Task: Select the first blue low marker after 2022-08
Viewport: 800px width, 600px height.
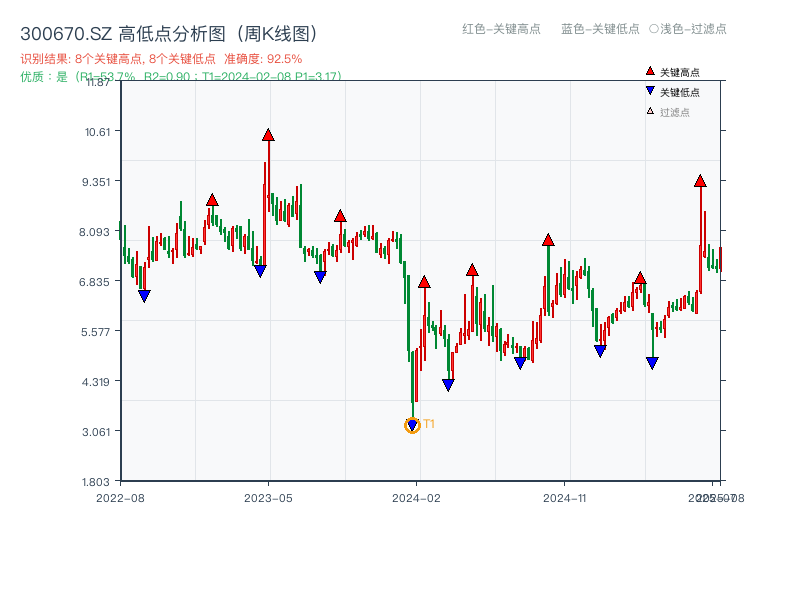Action: point(144,296)
